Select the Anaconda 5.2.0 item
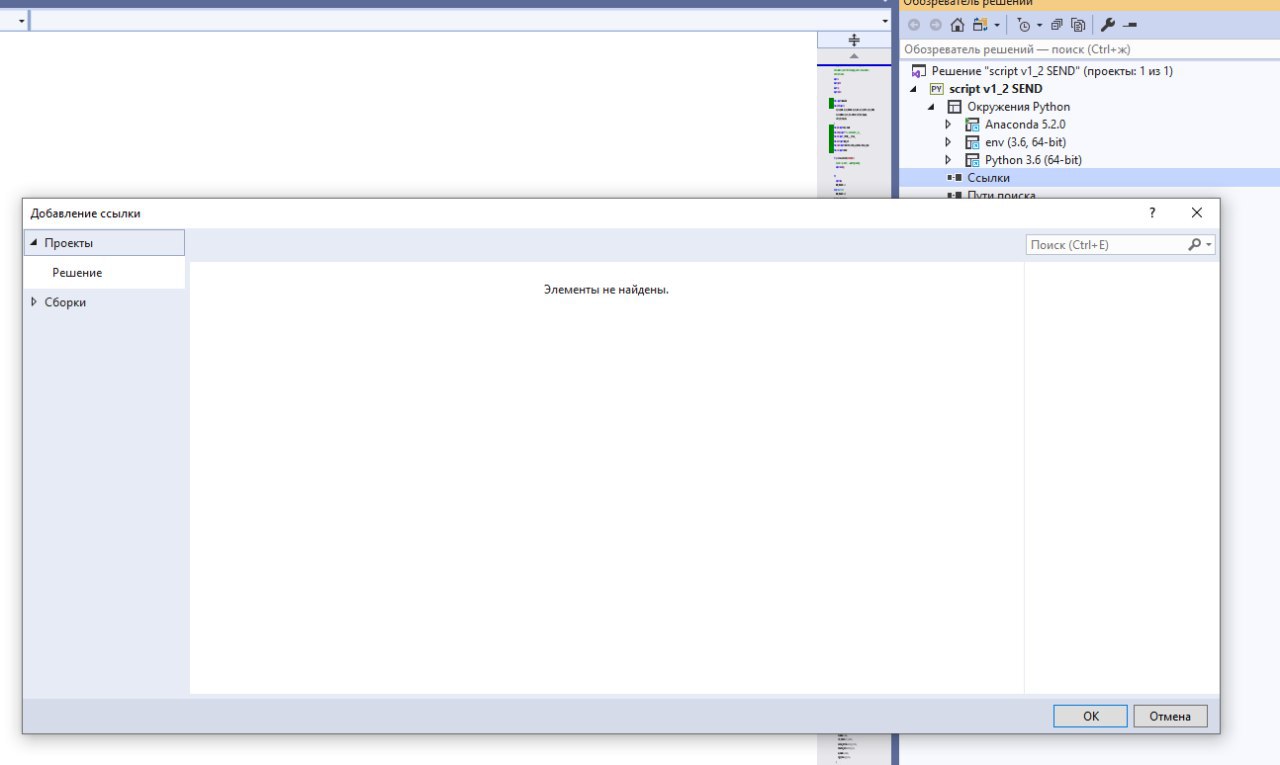1280x765 pixels. point(1025,125)
